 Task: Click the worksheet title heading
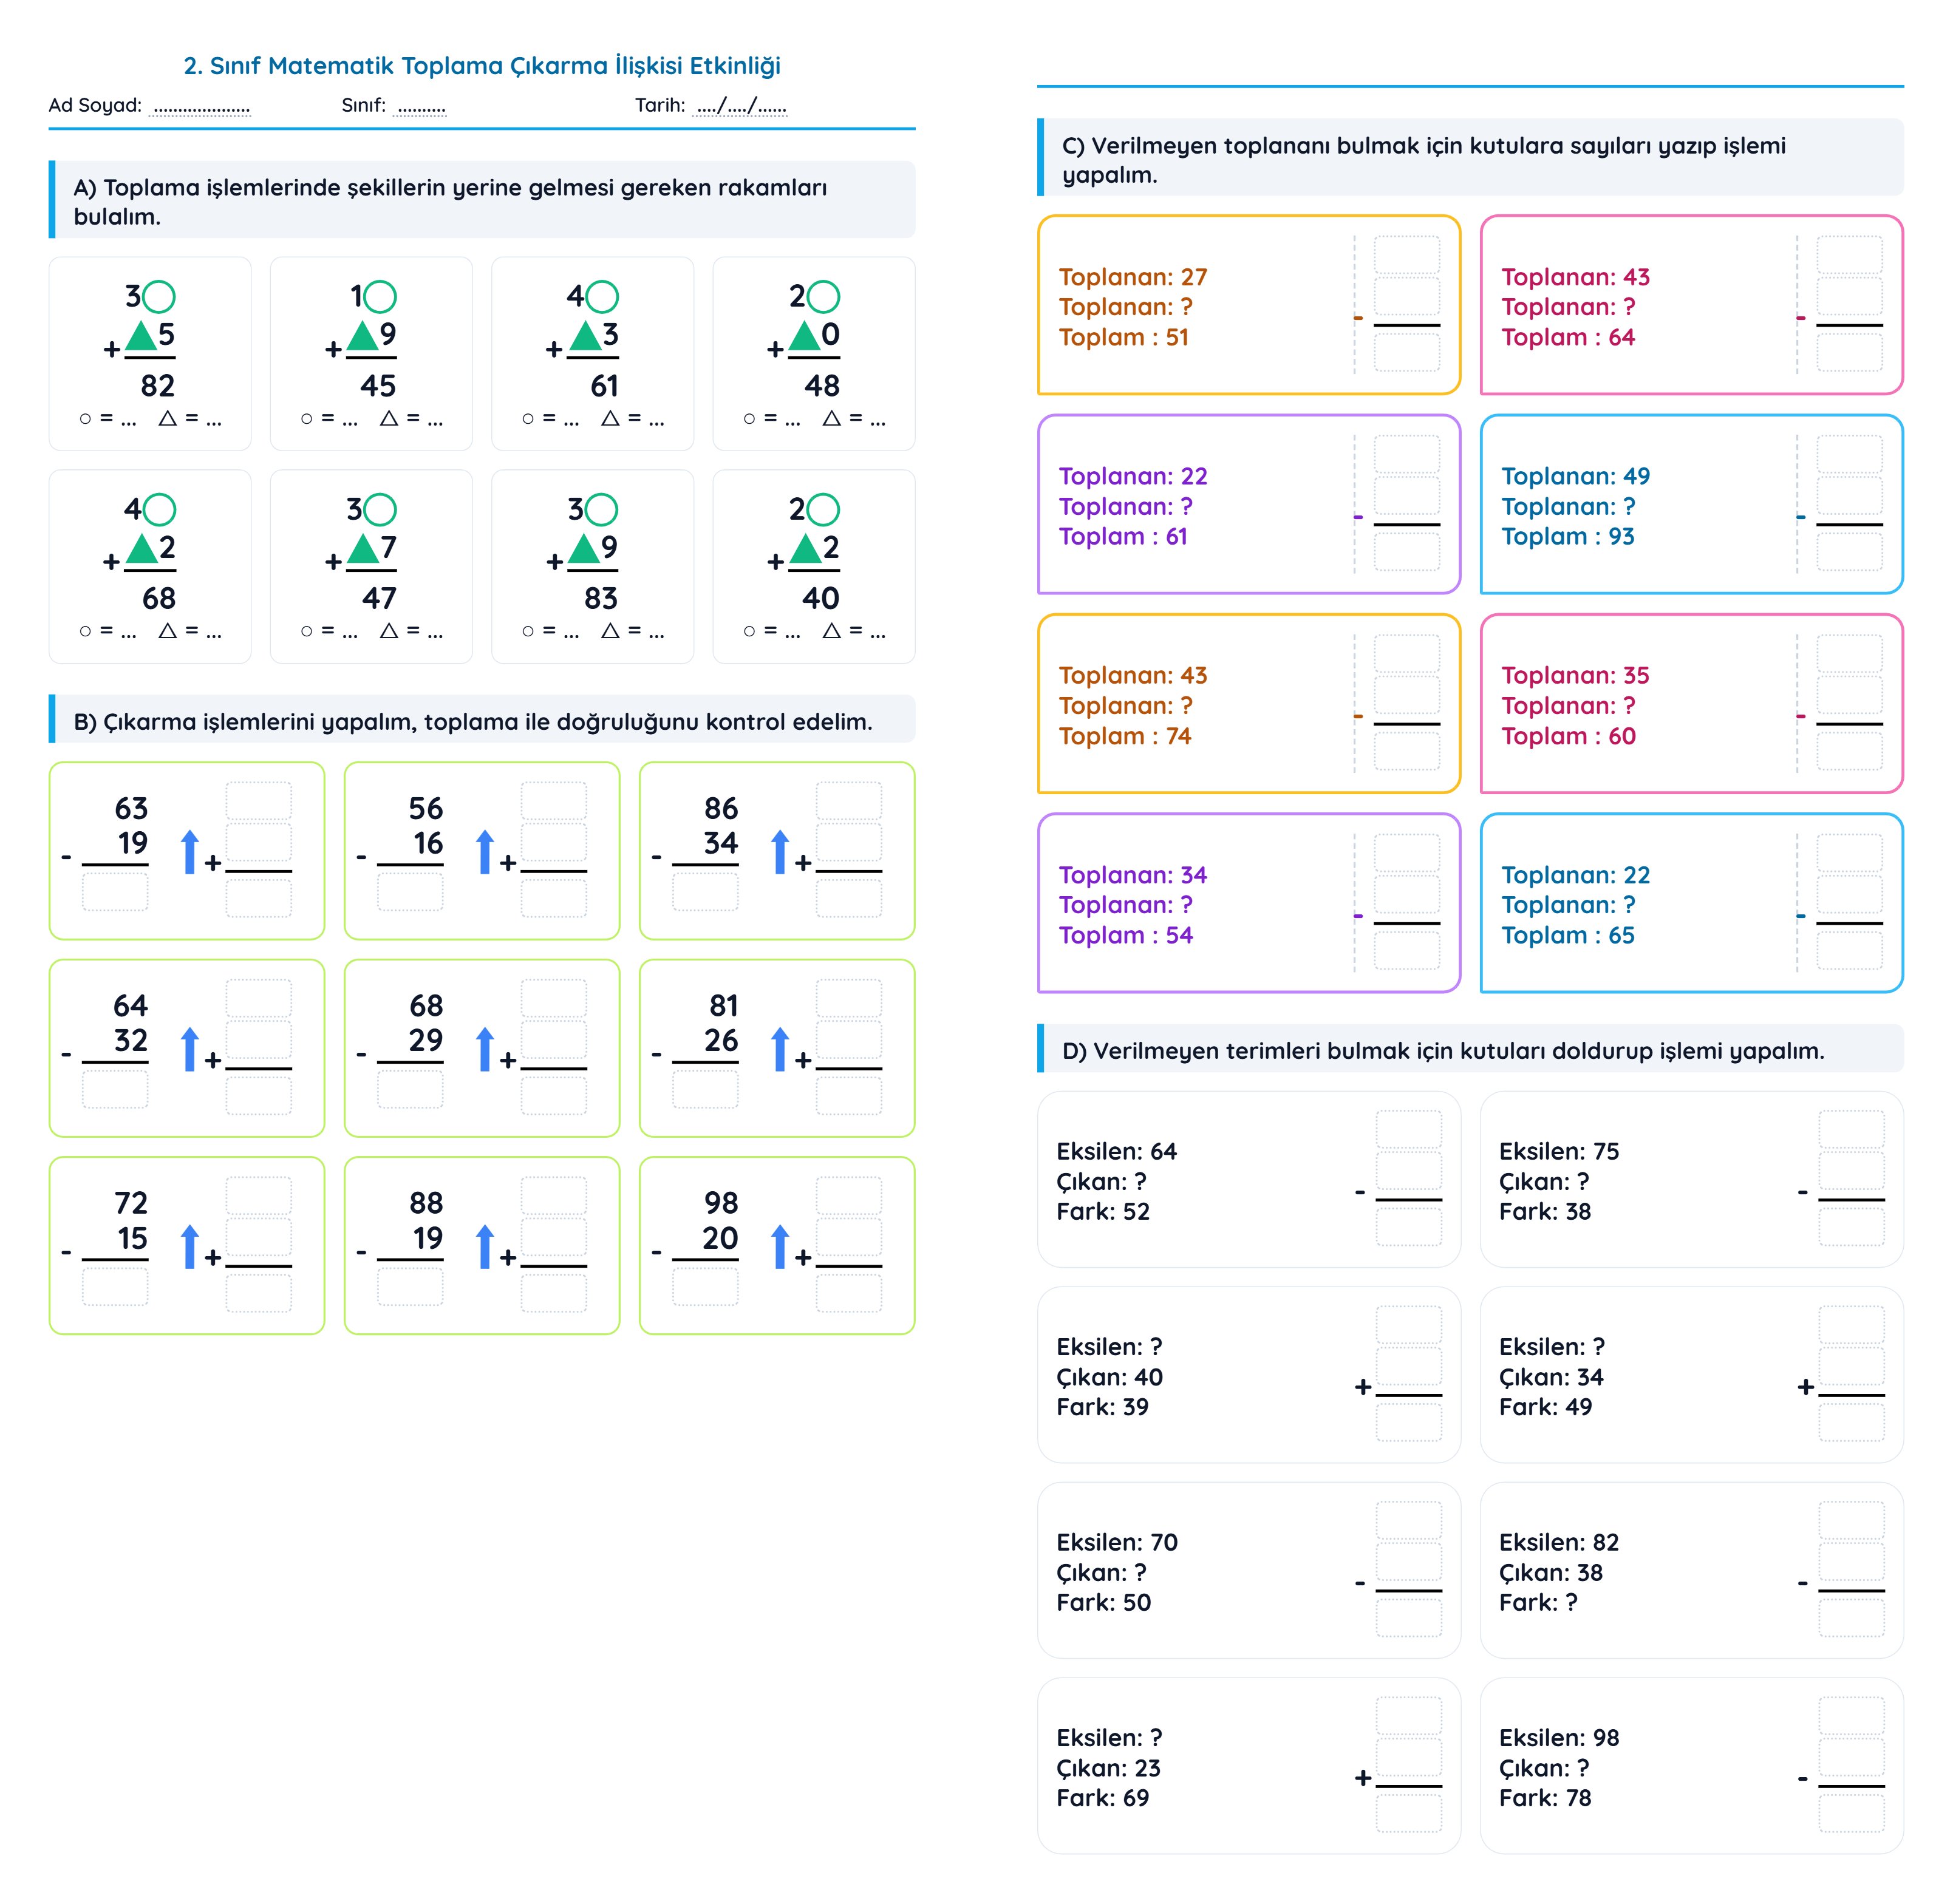[482, 66]
